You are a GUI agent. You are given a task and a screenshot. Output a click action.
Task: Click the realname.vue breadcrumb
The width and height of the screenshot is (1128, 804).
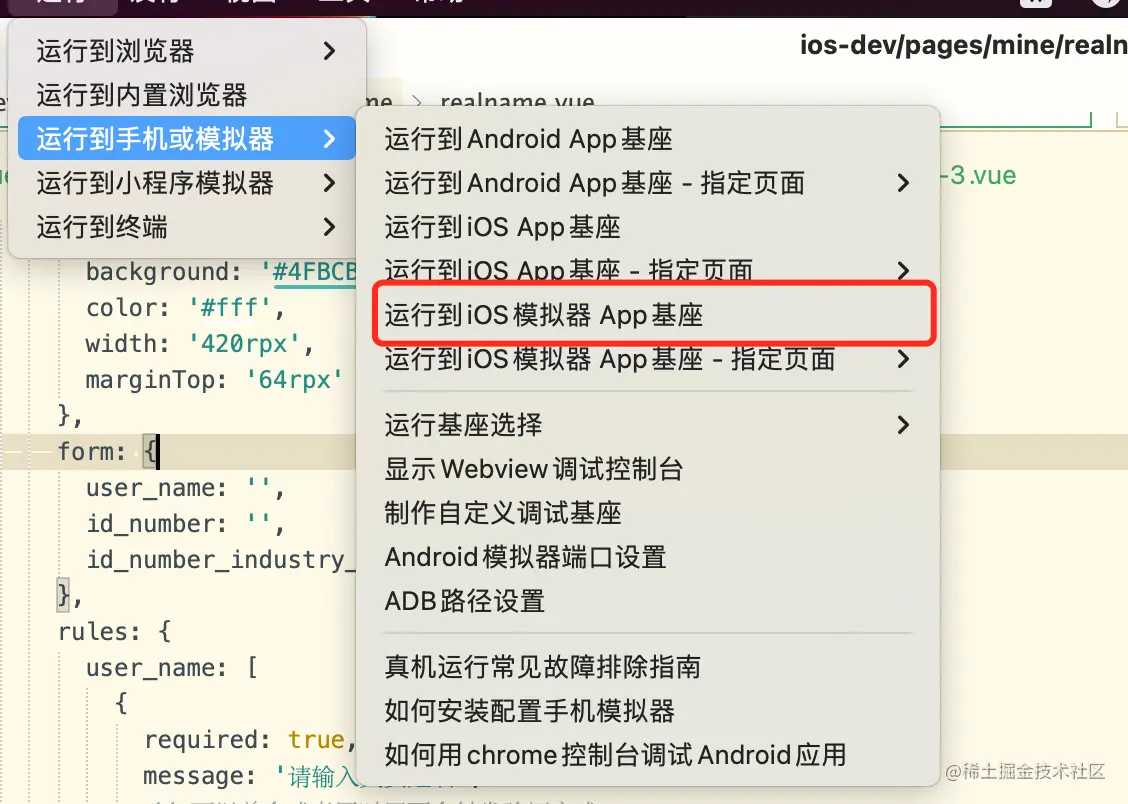coord(517,101)
